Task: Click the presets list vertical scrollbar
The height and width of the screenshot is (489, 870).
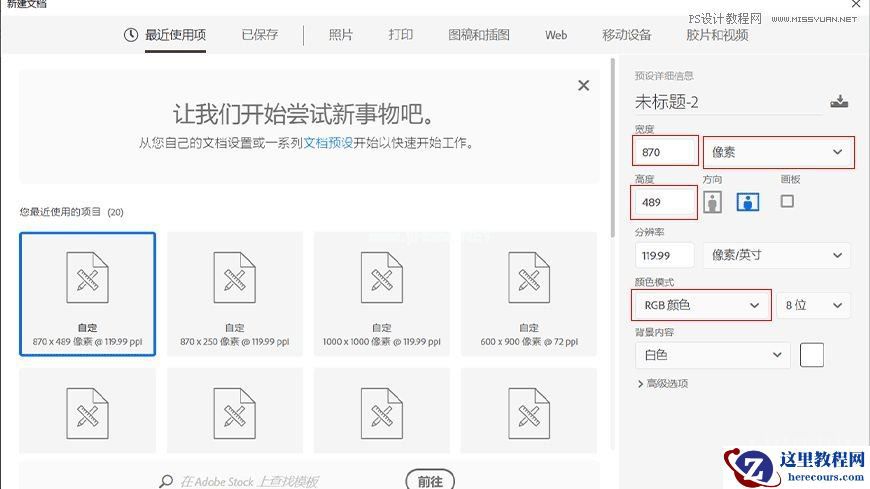Action: pyautogui.click(x=613, y=148)
